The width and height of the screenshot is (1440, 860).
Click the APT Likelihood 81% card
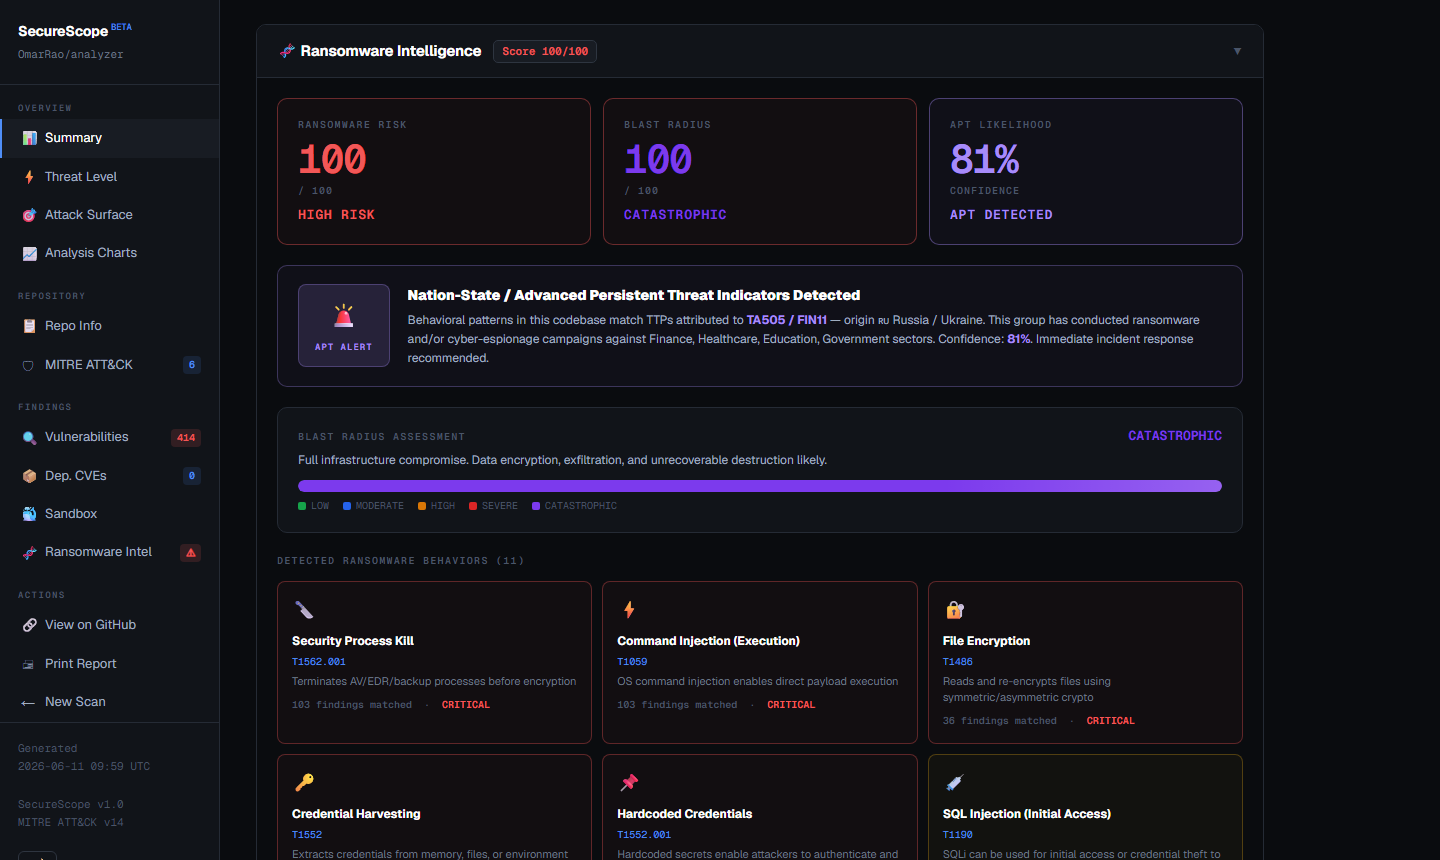(1086, 171)
